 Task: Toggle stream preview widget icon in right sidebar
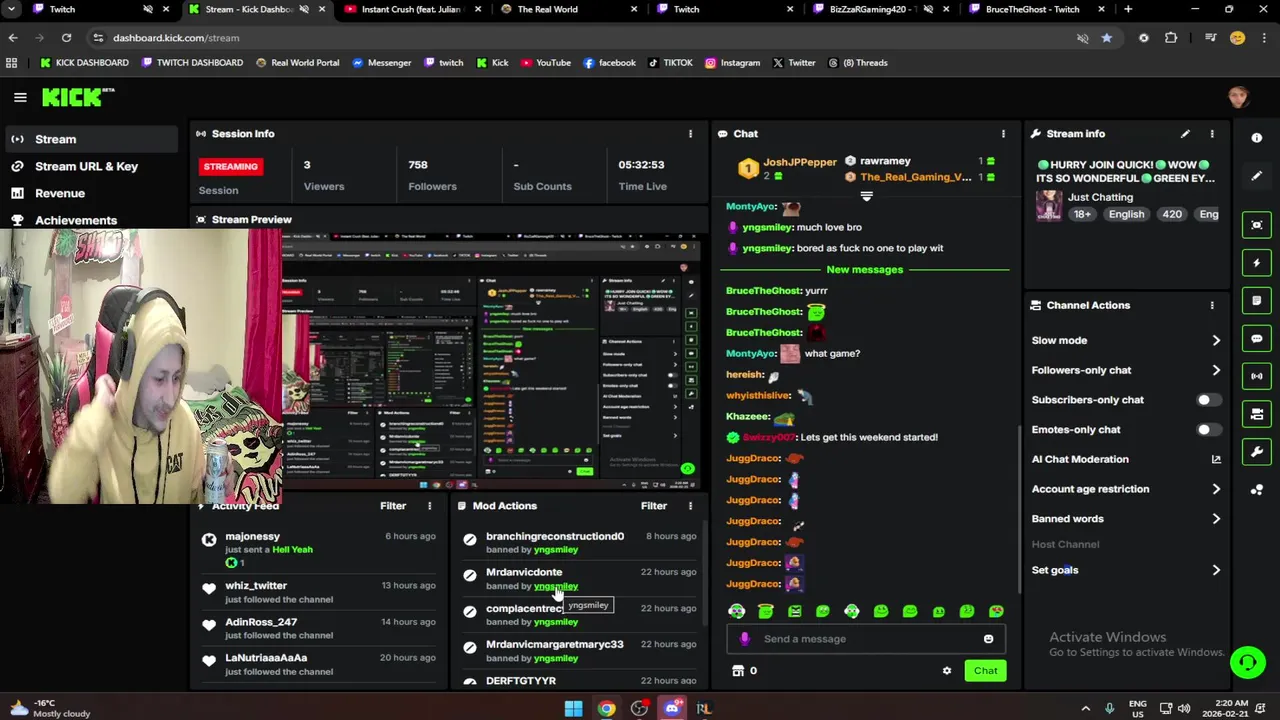pyautogui.click(x=1257, y=225)
